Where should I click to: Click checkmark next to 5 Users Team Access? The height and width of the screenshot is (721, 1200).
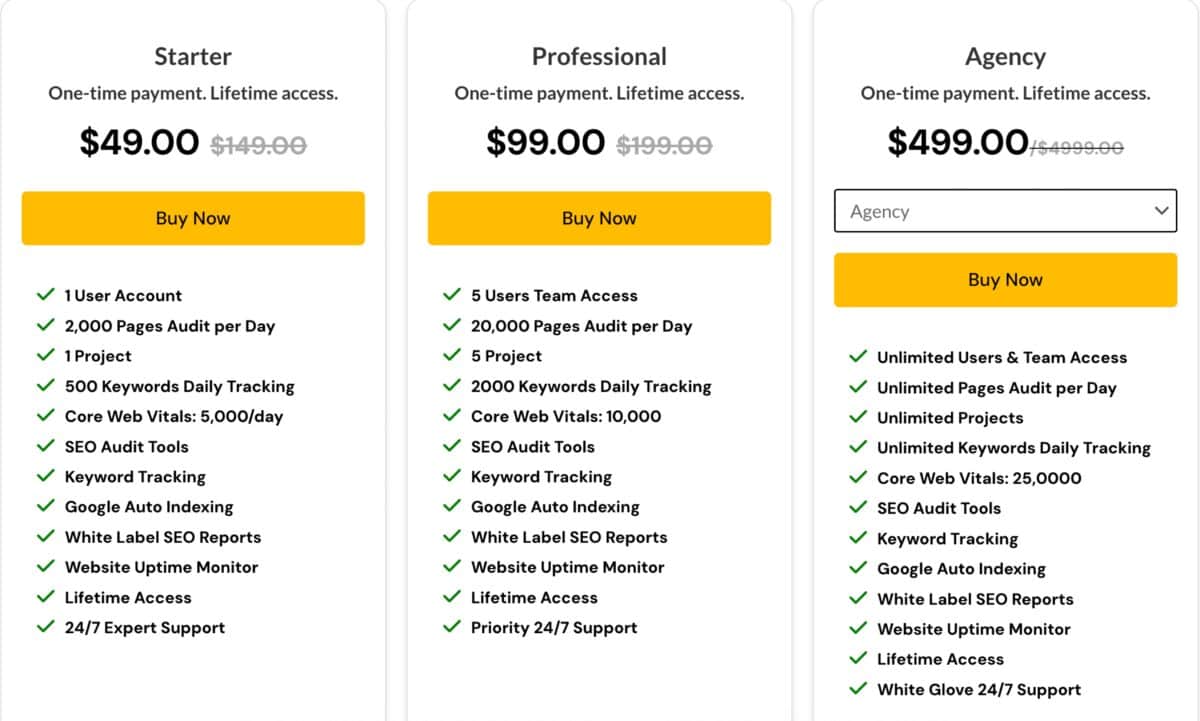451,295
